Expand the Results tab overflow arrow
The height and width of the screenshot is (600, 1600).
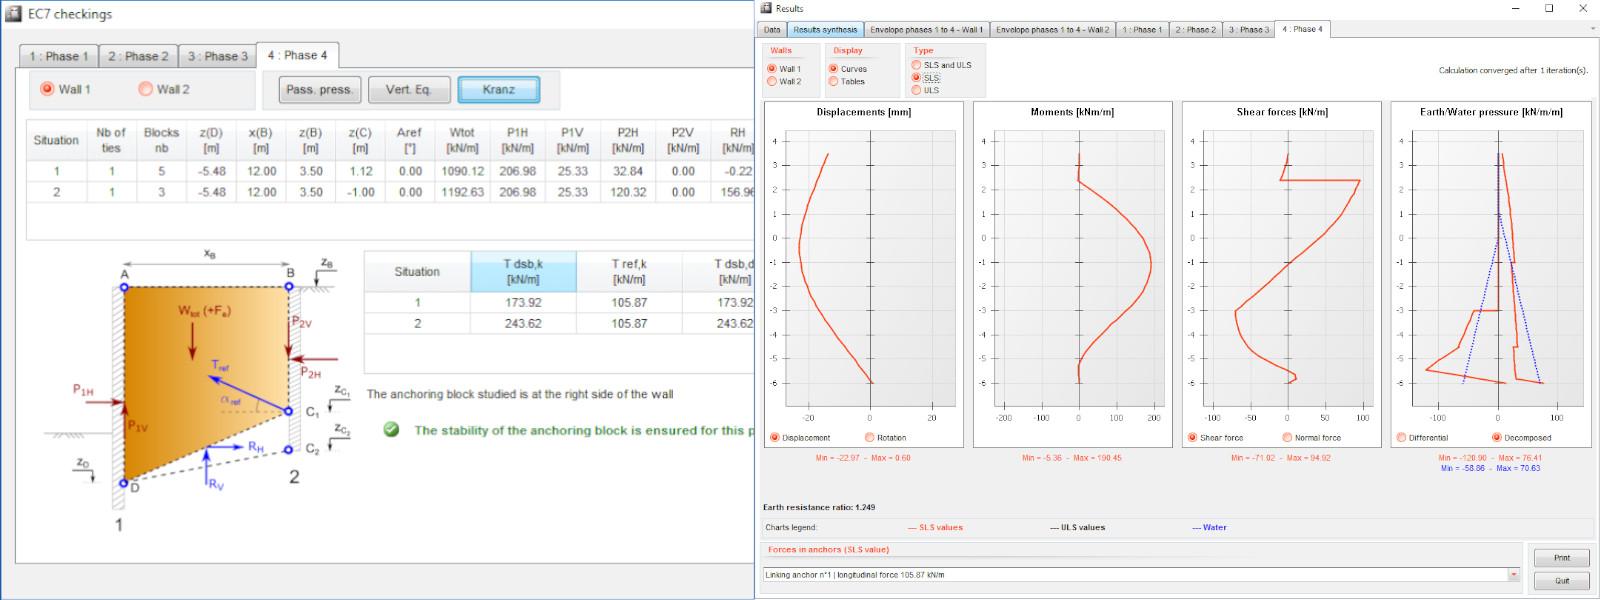point(1592,29)
